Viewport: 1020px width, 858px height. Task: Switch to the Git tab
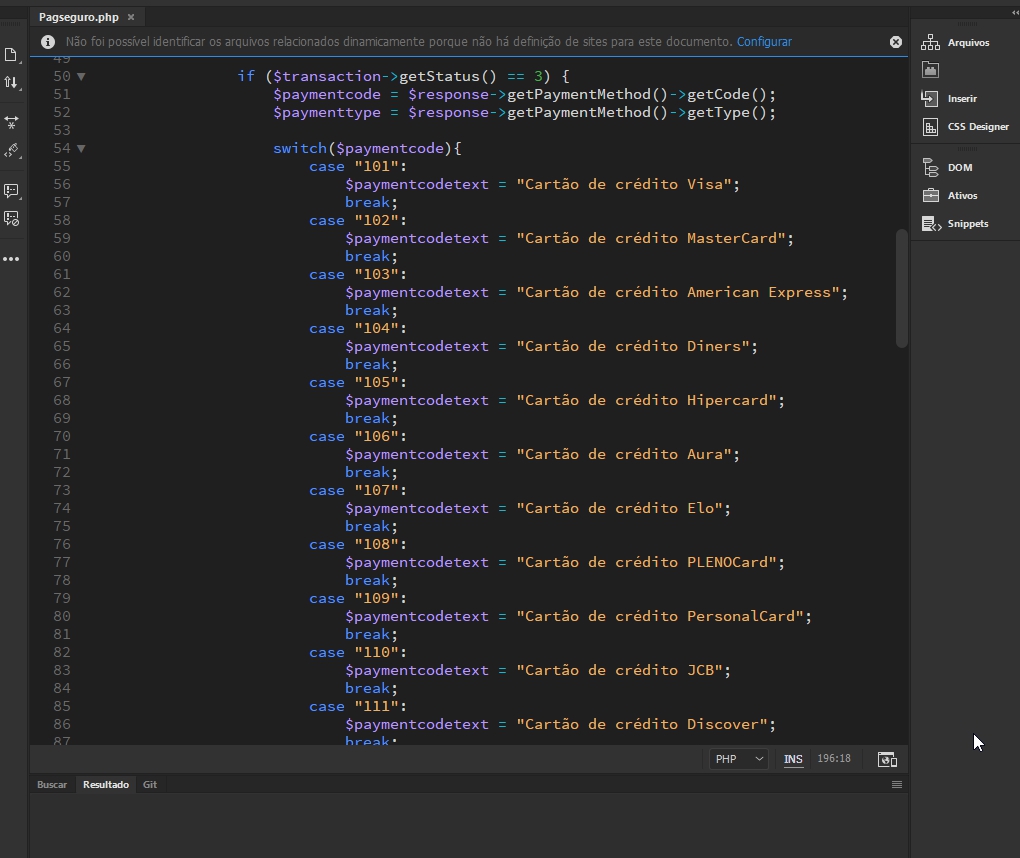(x=149, y=785)
